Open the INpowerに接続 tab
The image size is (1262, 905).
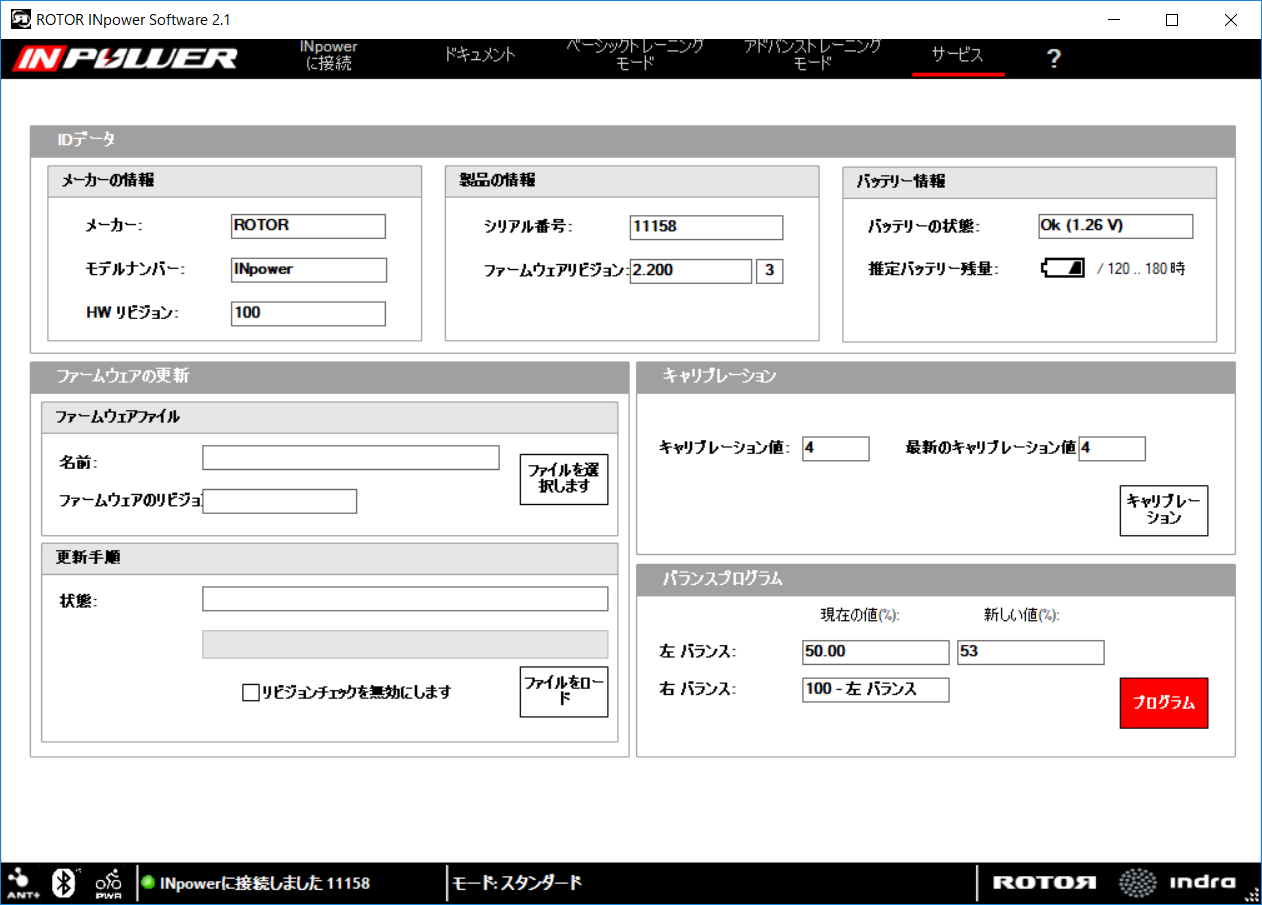coord(329,56)
